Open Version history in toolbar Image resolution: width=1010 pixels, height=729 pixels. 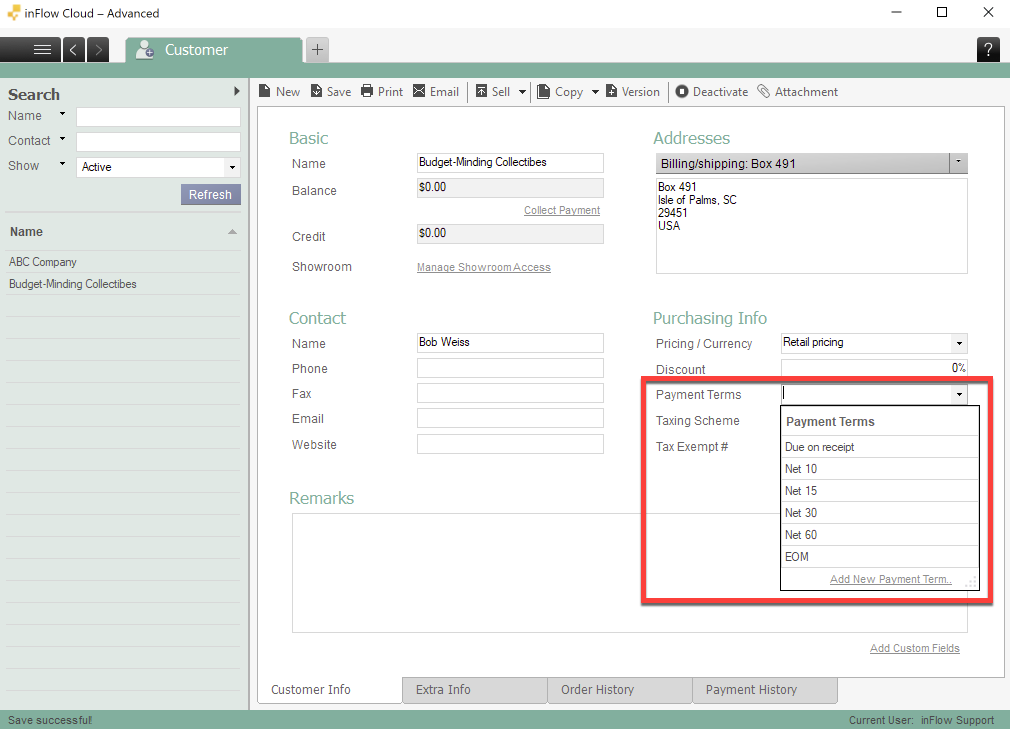(x=633, y=91)
